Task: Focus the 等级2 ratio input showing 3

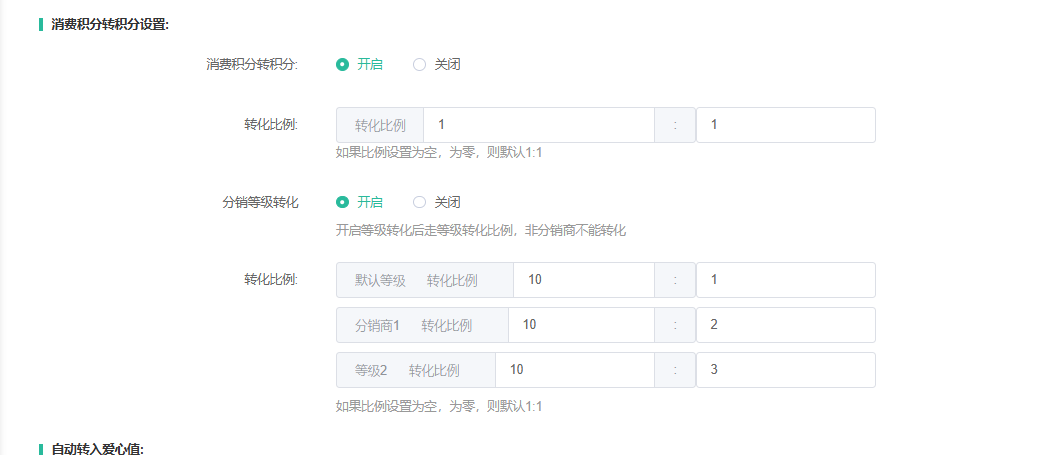Action: 785,370
